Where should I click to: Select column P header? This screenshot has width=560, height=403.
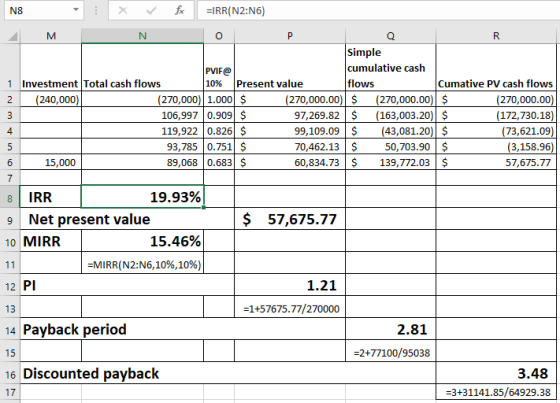pyautogui.click(x=290, y=36)
